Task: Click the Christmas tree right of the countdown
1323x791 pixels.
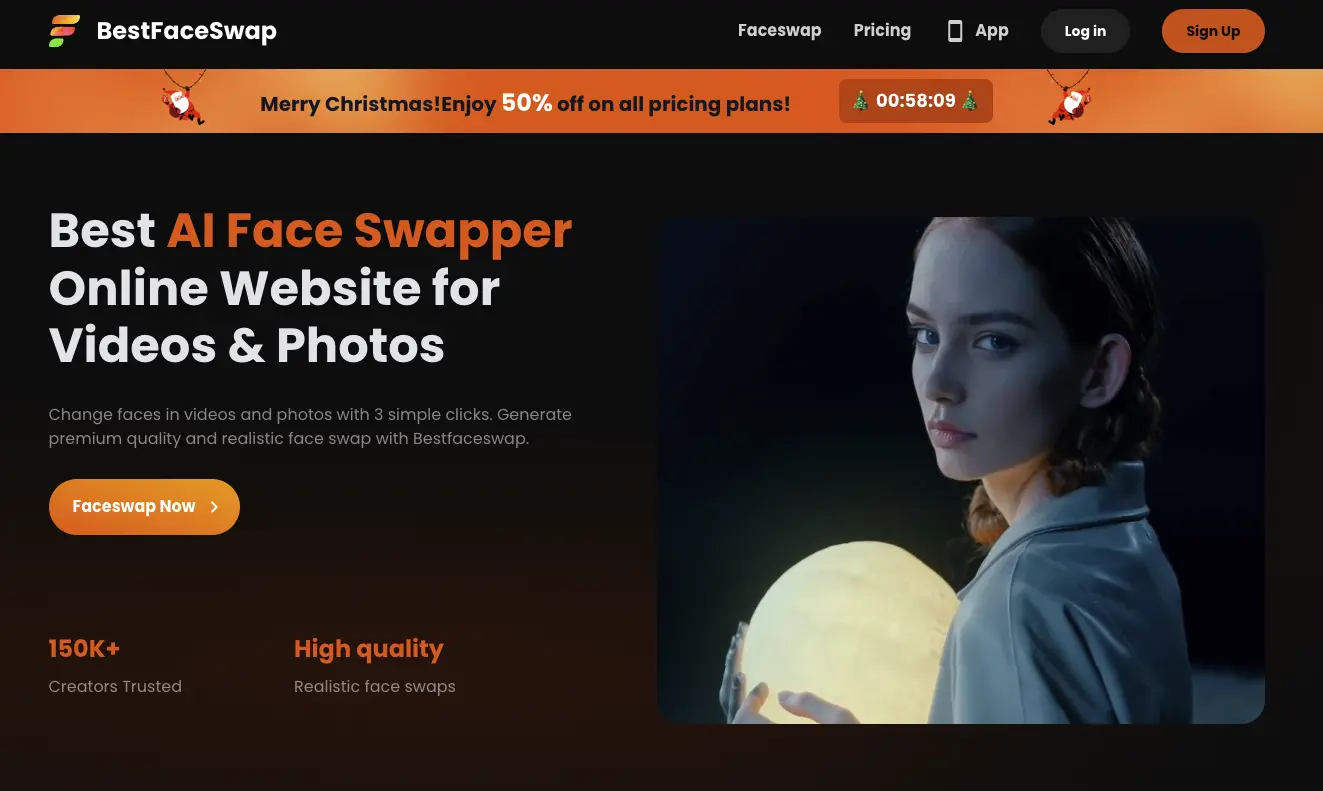Action: point(969,101)
